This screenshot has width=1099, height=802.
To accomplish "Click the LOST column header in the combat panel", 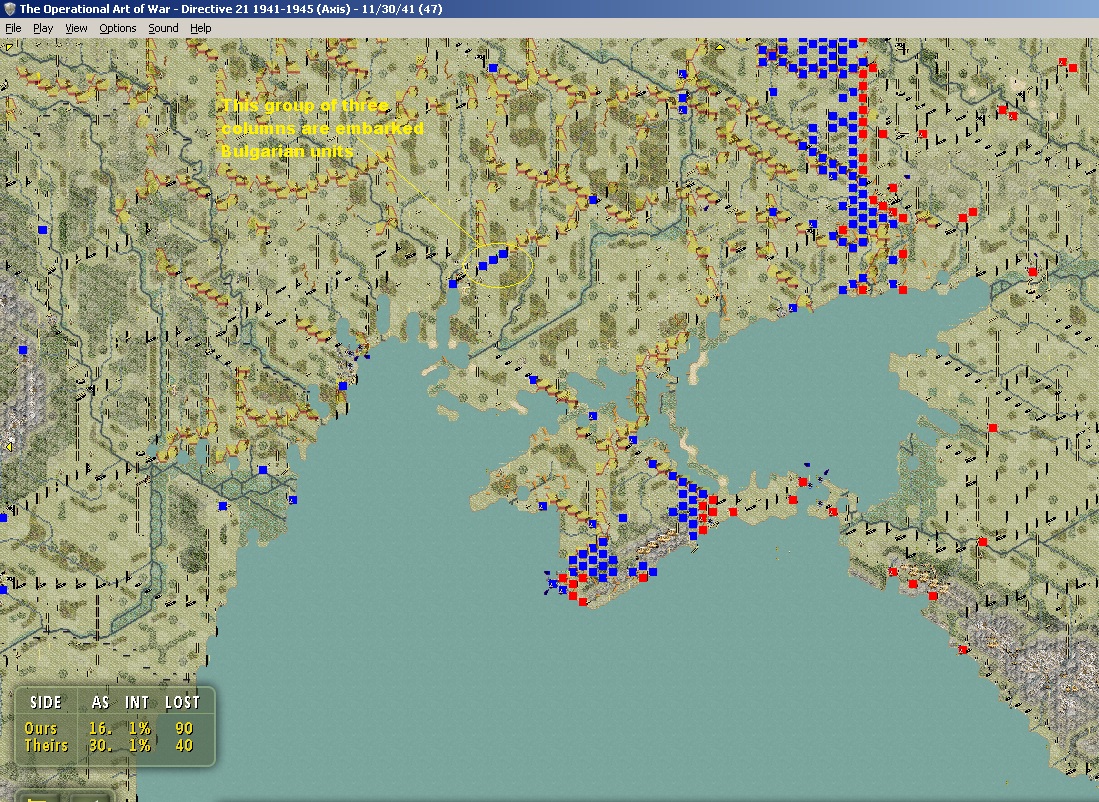I will click(x=182, y=702).
